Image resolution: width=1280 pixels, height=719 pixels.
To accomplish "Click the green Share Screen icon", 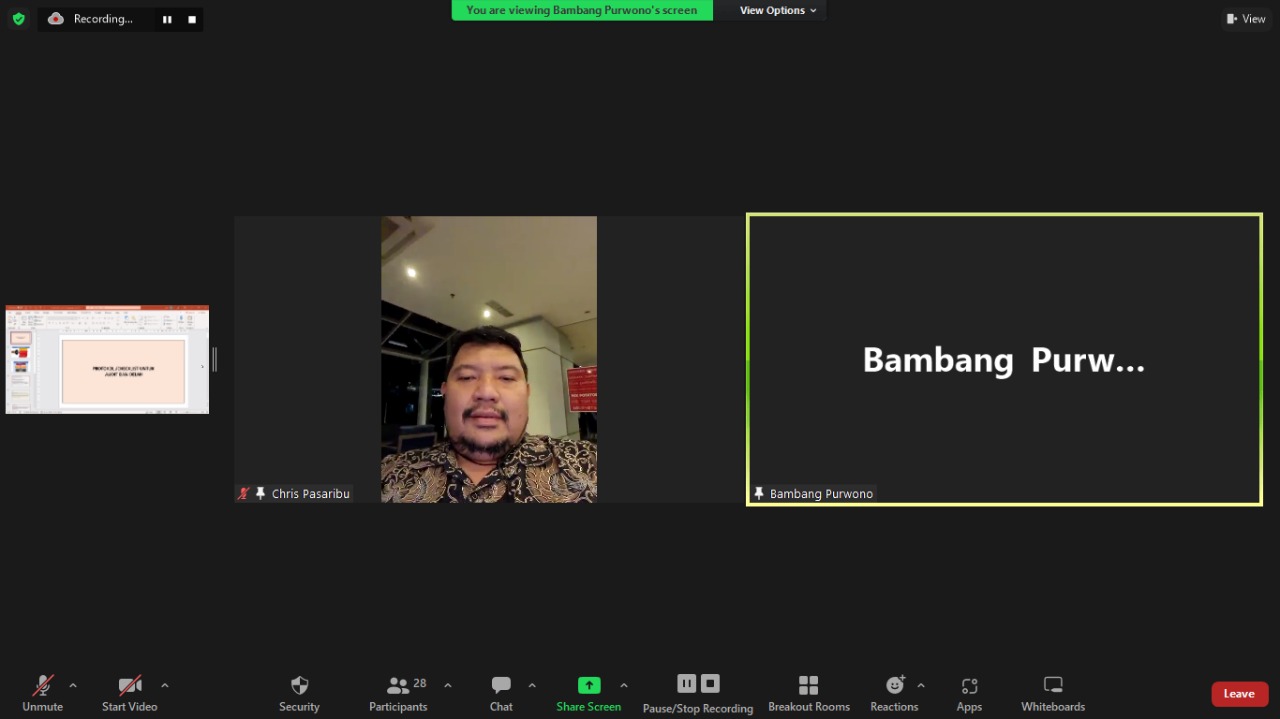I will [x=589, y=685].
